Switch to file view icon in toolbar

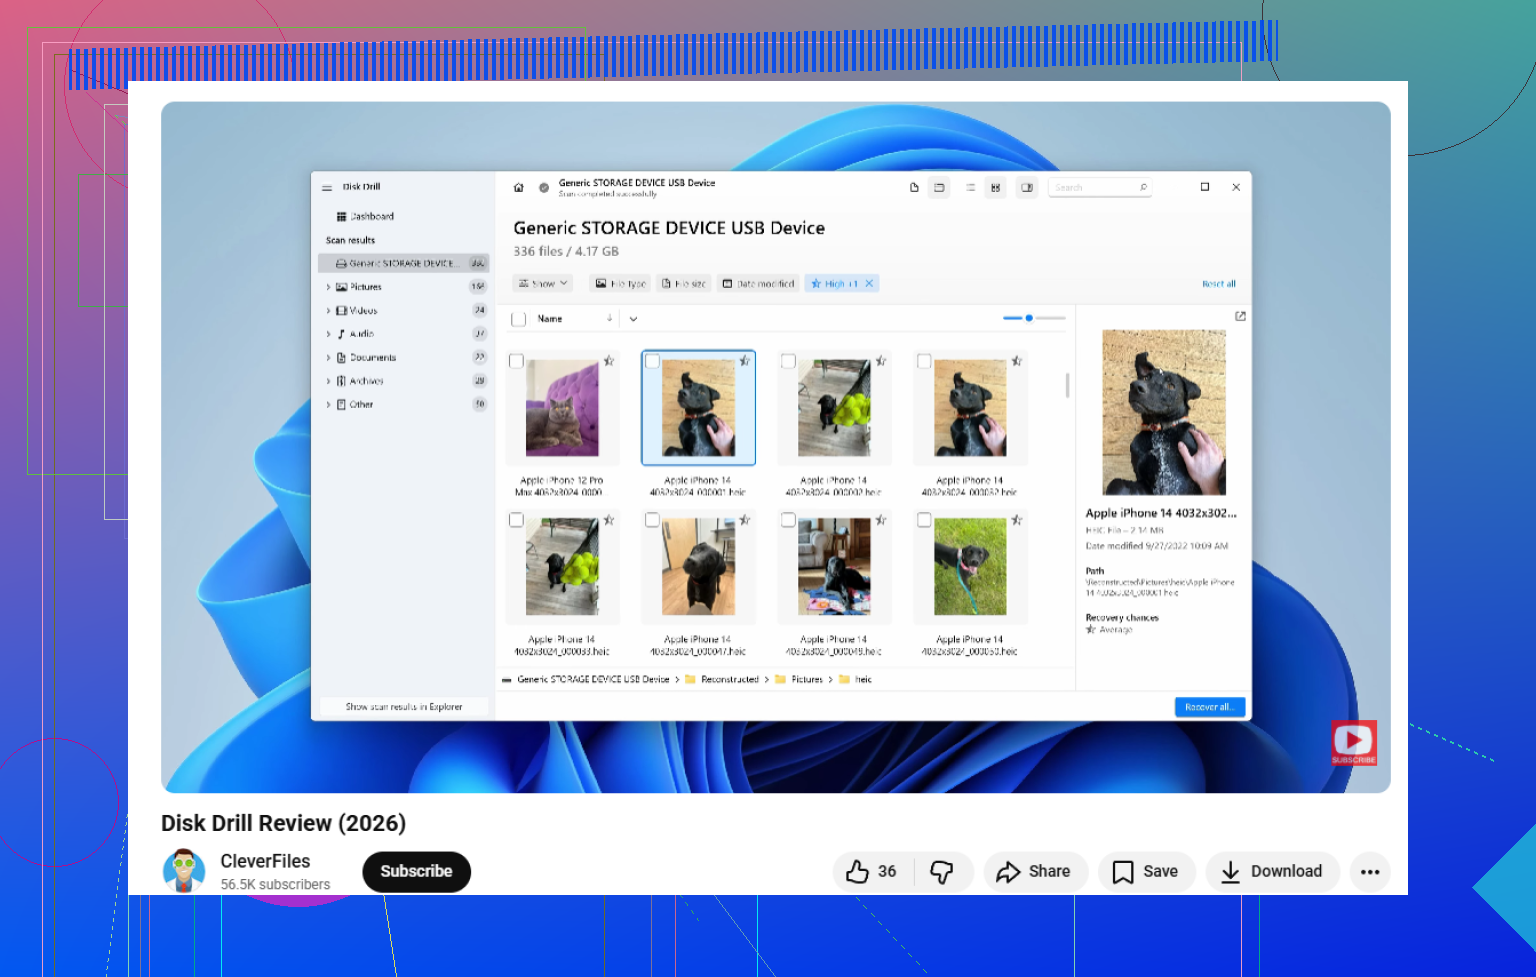coord(914,187)
